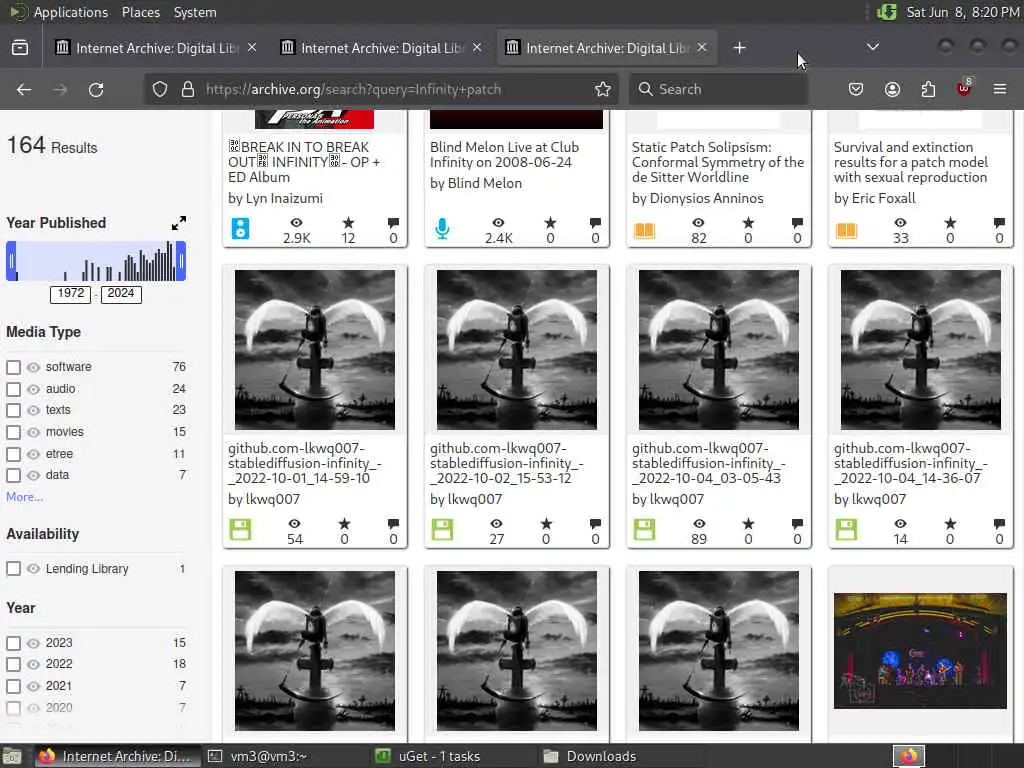1024x768 pixels.
Task: Open the Firefox hamburger menu
Action: [x=1000, y=89]
